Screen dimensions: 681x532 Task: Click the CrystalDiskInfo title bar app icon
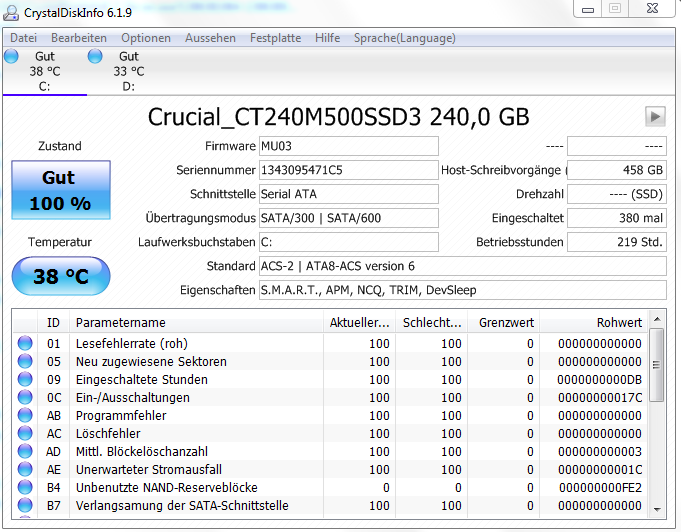click(11, 13)
